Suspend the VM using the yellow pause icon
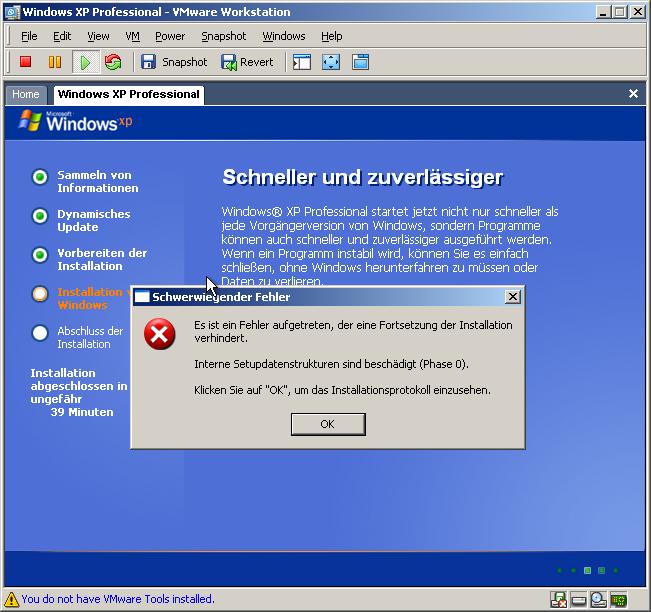651x612 pixels. pyautogui.click(x=55, y=62)
